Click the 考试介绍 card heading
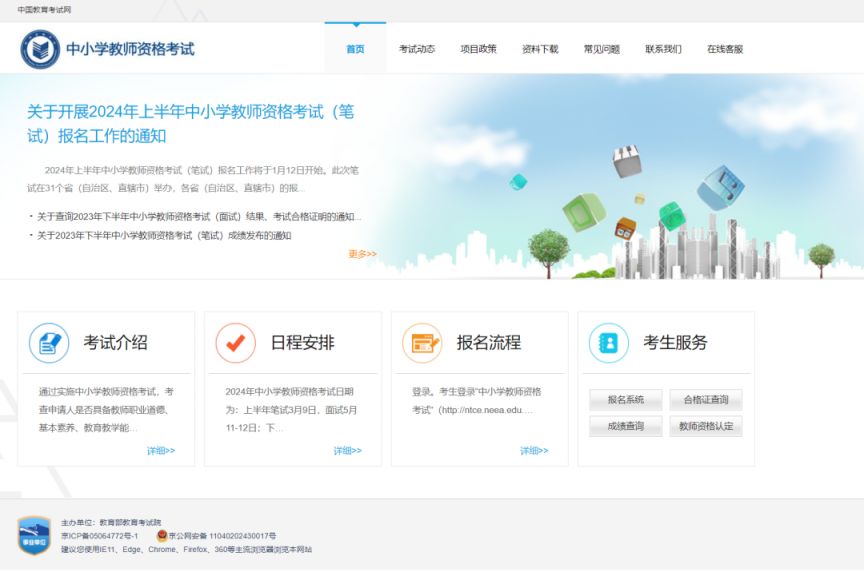The image size is (864, 572). tap(116, 342)
